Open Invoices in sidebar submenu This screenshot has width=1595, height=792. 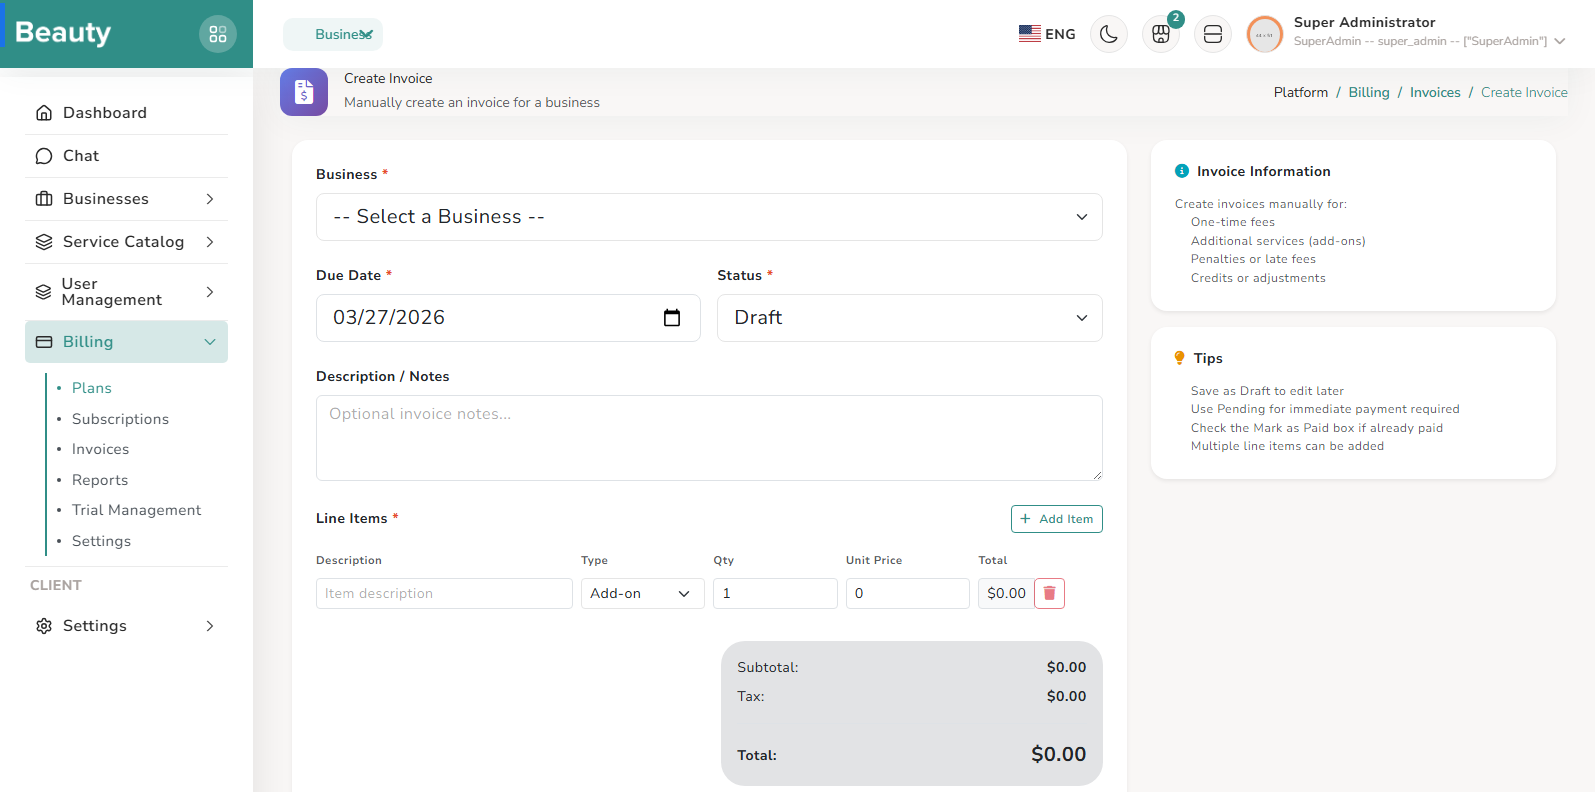click(100, 449)
